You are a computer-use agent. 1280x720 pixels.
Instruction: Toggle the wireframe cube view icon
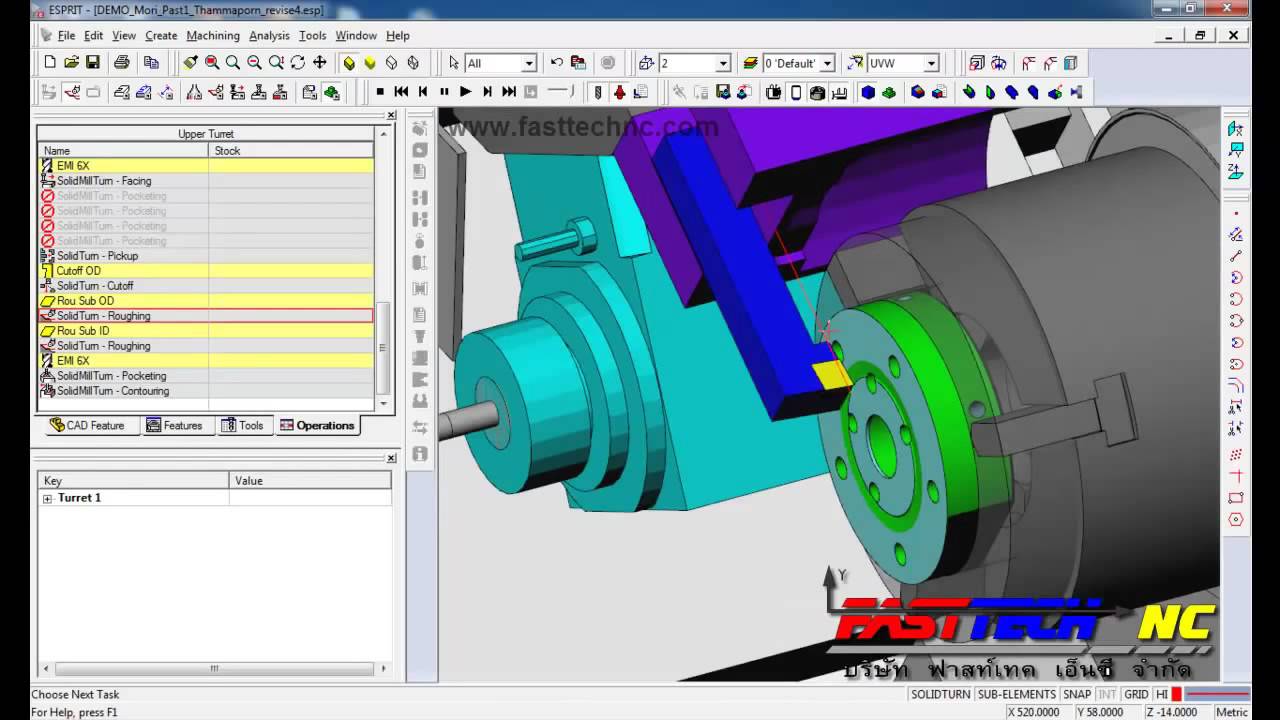391,62
